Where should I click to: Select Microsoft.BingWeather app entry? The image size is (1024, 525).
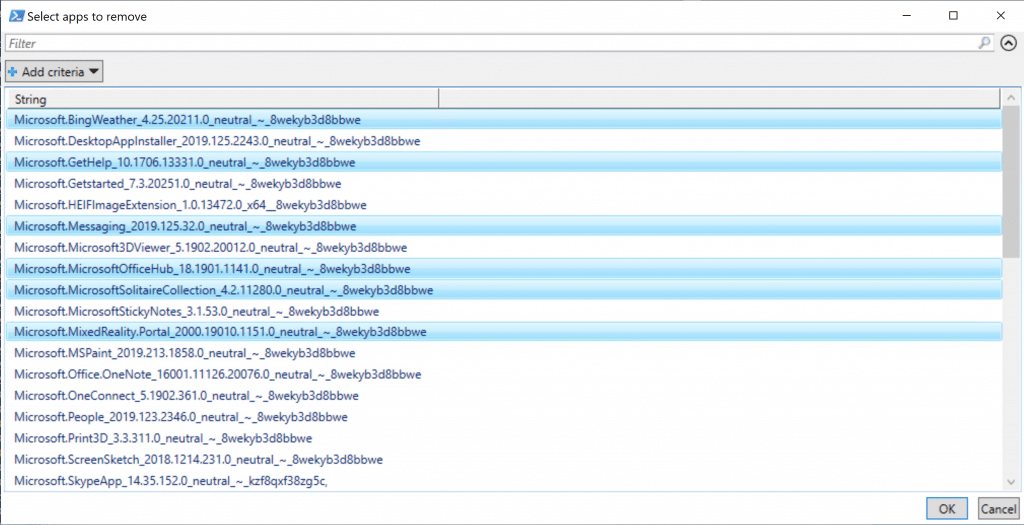coord(187,119)
